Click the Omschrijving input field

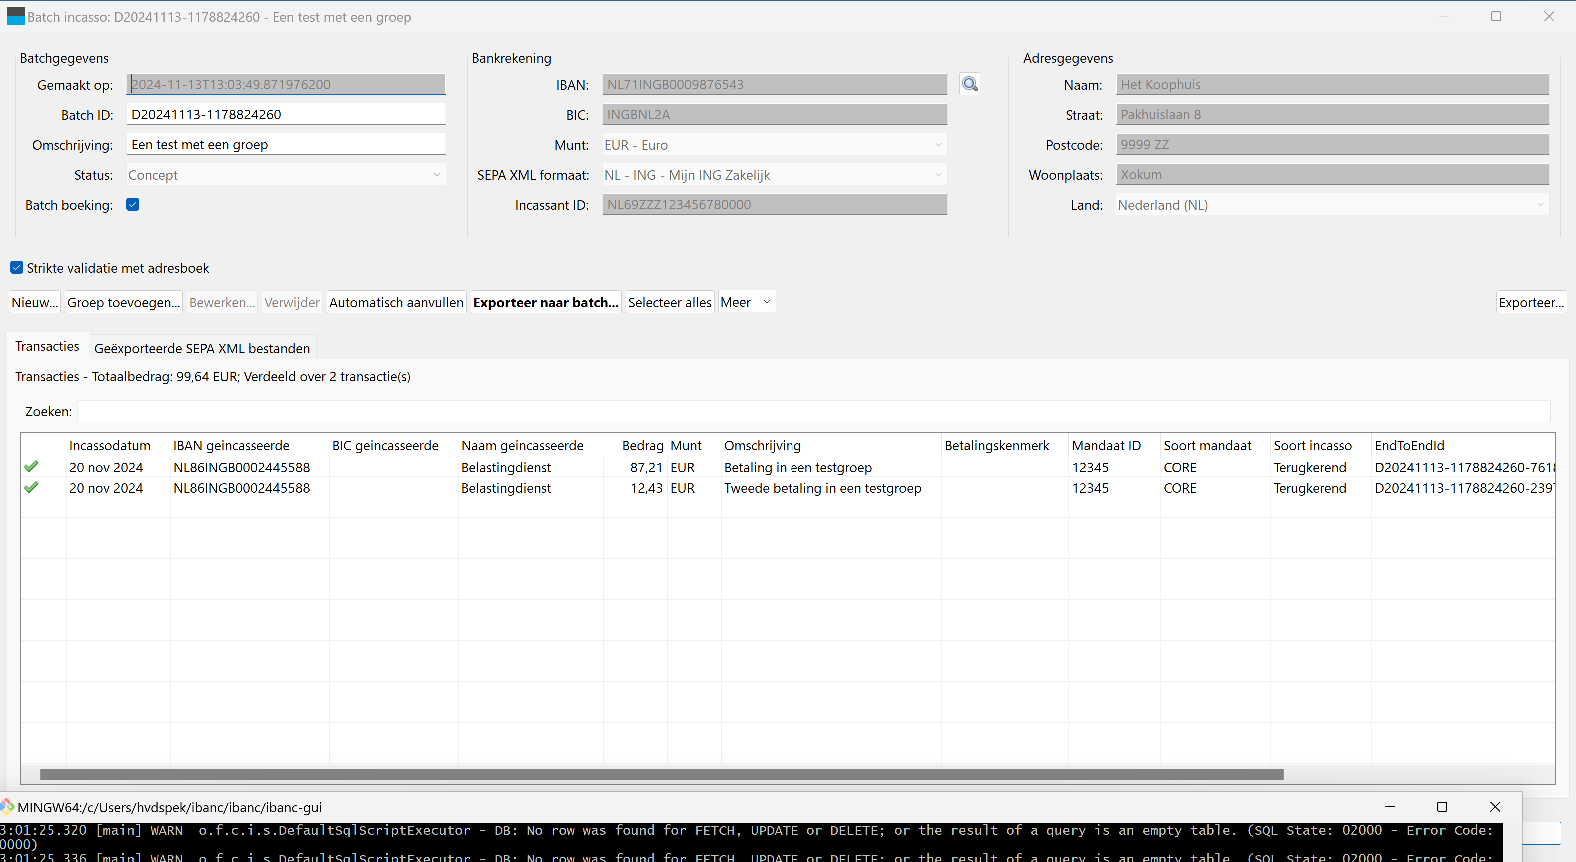286,145
